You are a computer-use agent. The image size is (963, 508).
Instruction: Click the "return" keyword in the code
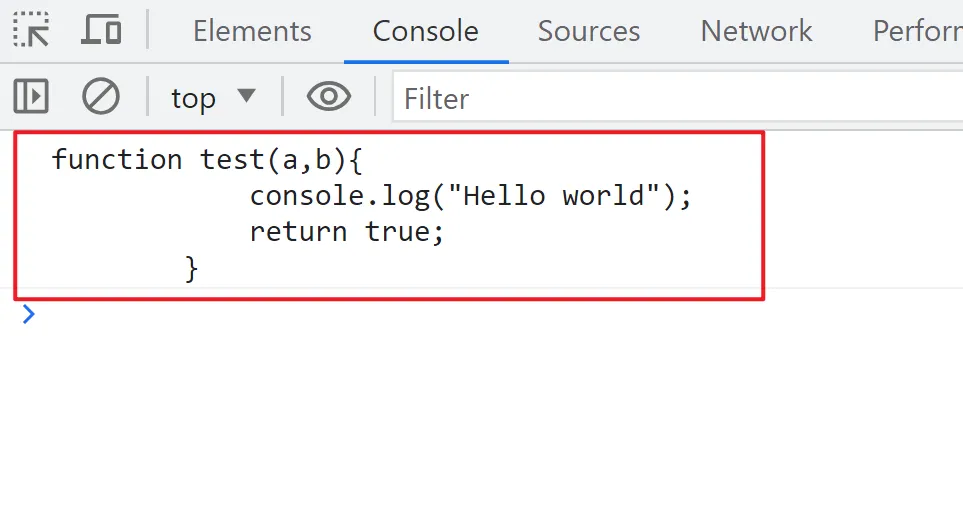tap(298, 232)
